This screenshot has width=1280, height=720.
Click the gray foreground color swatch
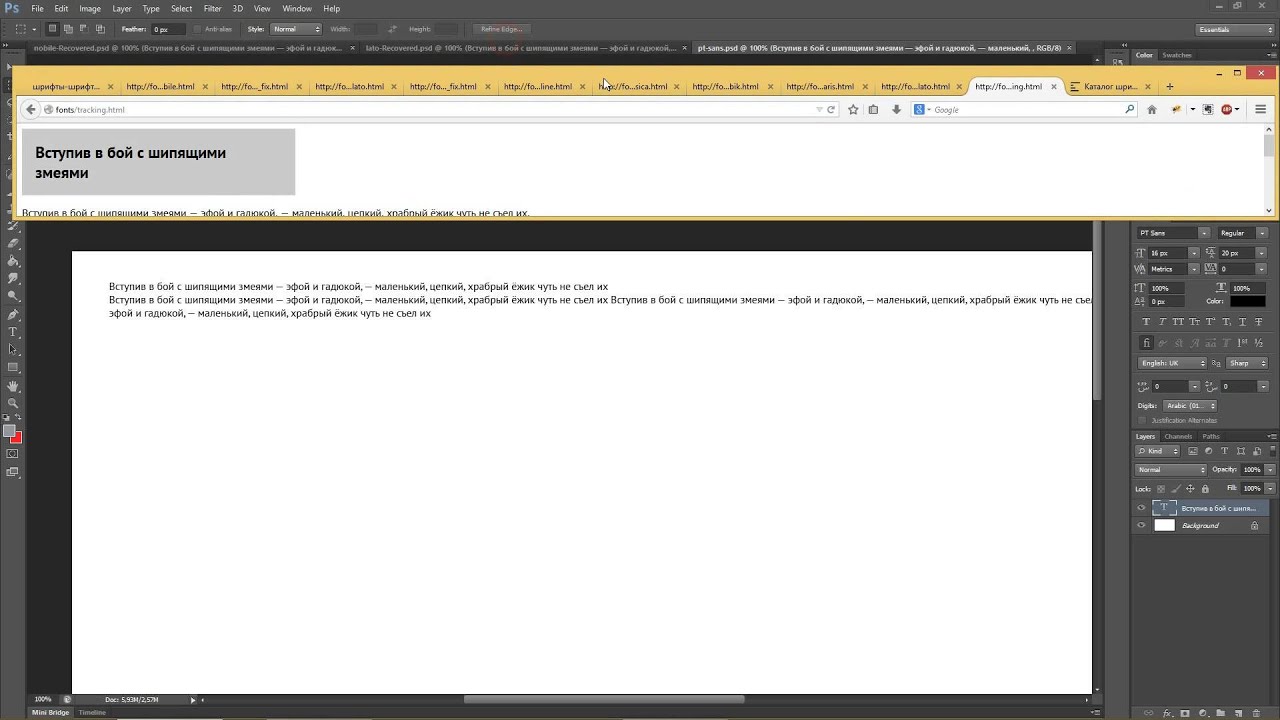click(x=9, y=430)
